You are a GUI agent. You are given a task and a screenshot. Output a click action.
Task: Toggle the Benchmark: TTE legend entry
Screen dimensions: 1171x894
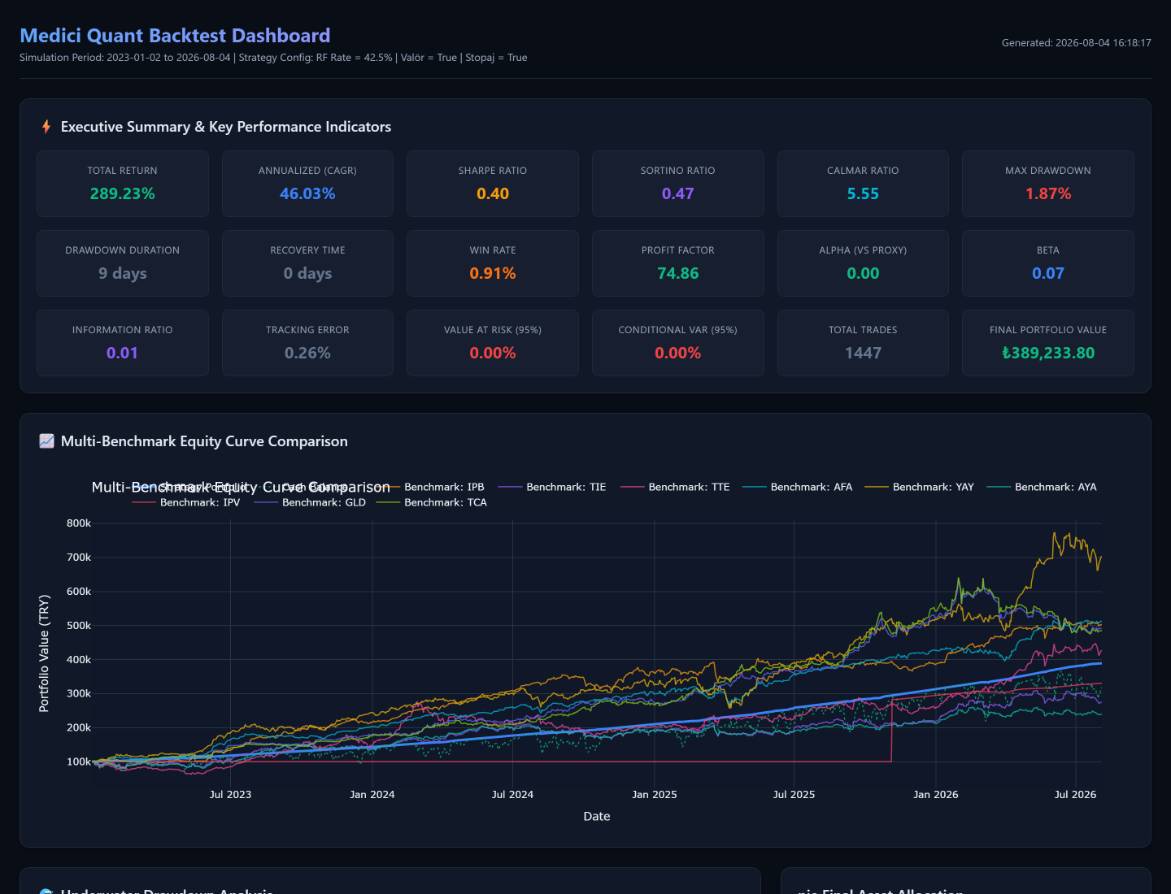pyautogui.click(x=674, y=487)
